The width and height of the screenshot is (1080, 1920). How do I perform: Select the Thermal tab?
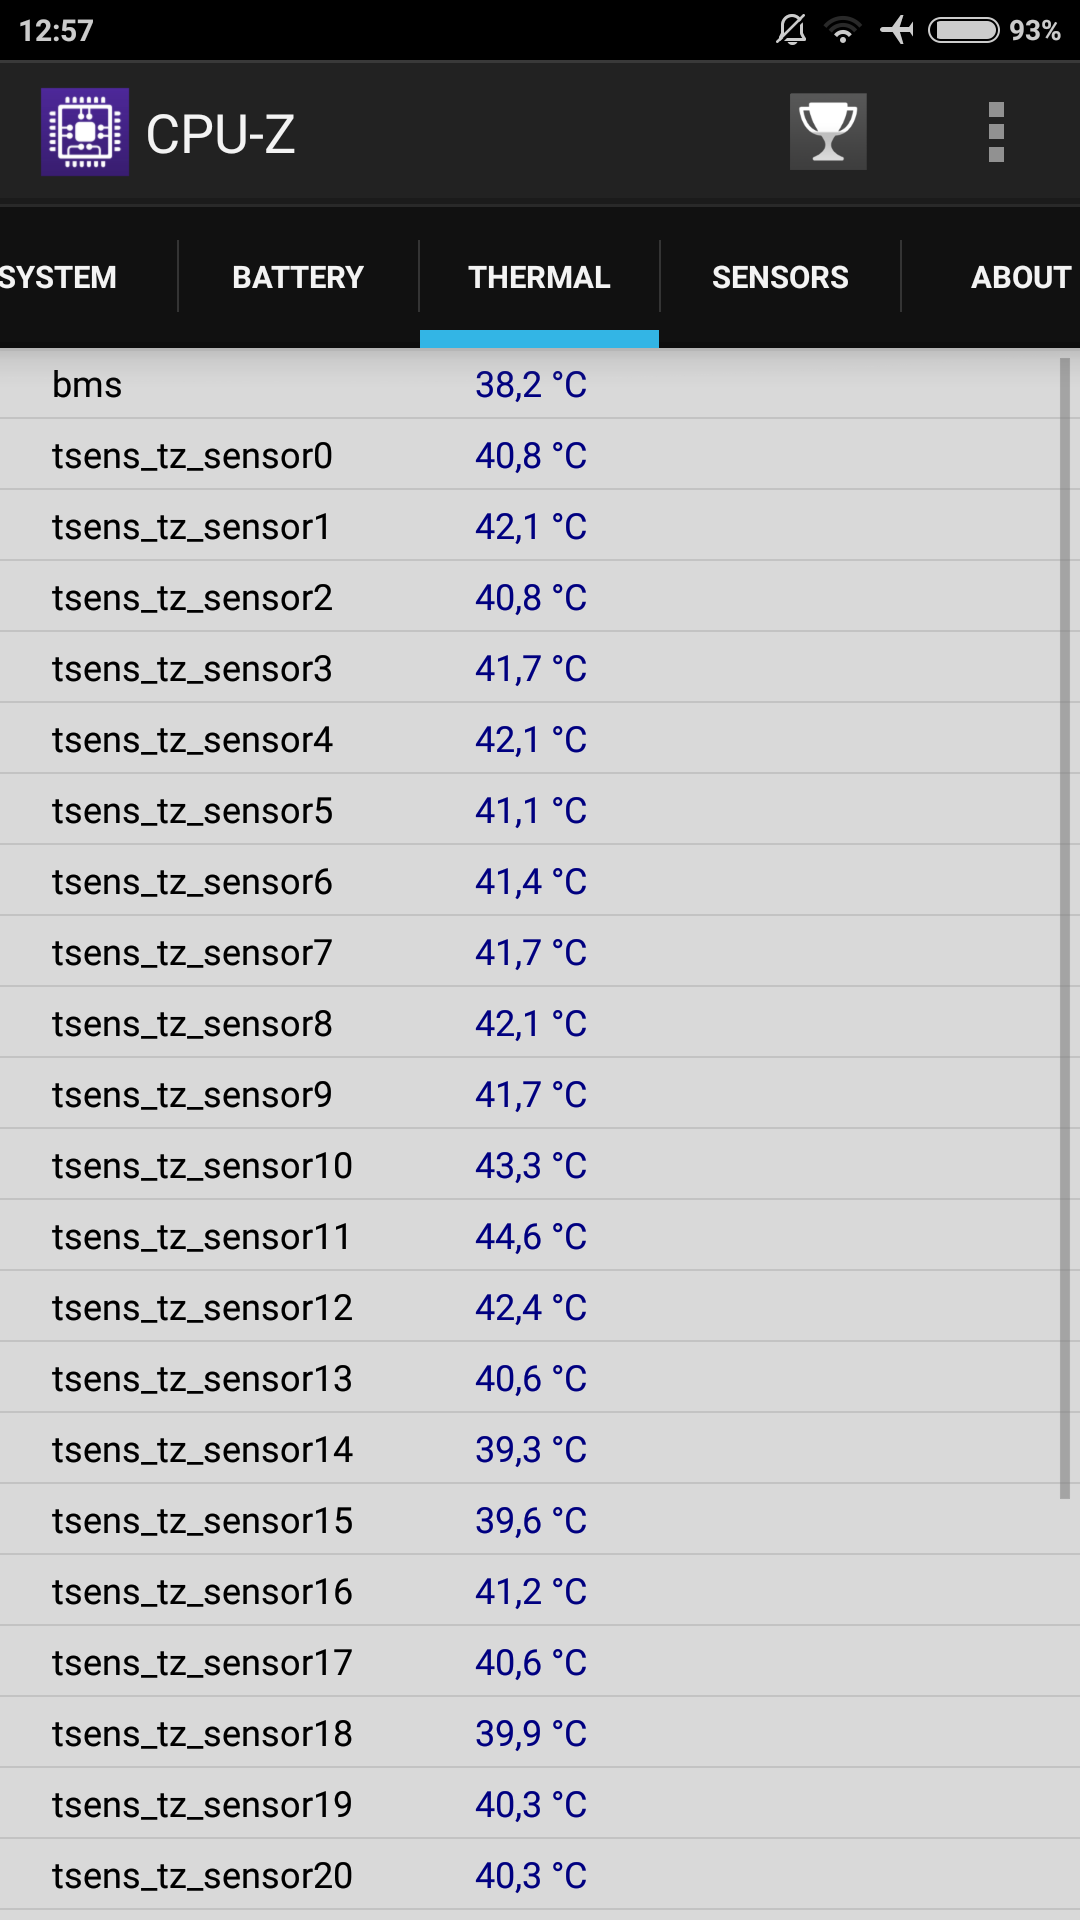tap(539, 277)
